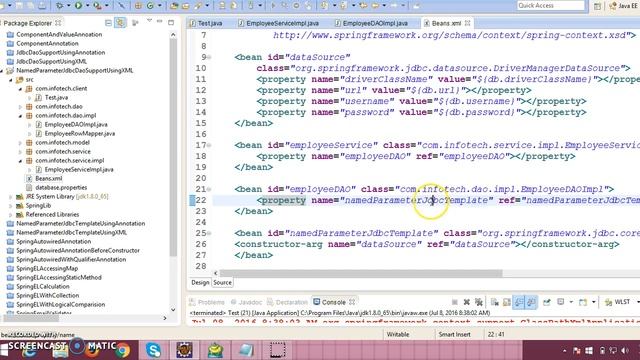Open Package Explorer View Menu triangle
Viewport: 640px width, 360px height.
[149, 21]
